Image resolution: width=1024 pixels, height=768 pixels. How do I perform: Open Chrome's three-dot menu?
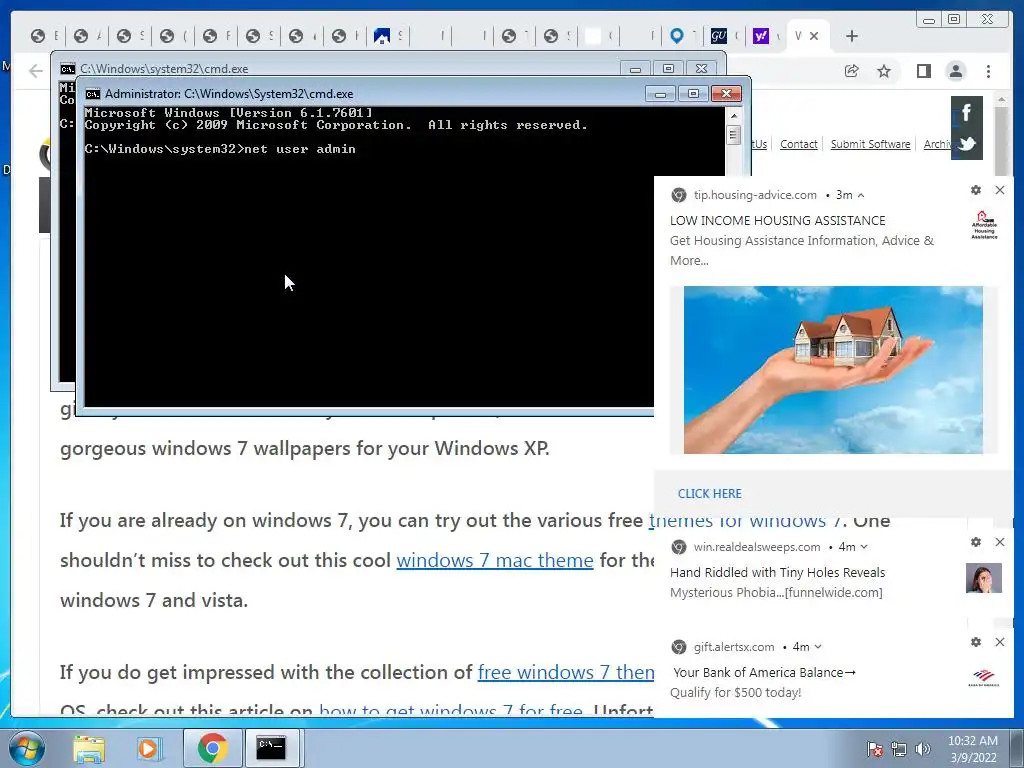click(988, 71)
